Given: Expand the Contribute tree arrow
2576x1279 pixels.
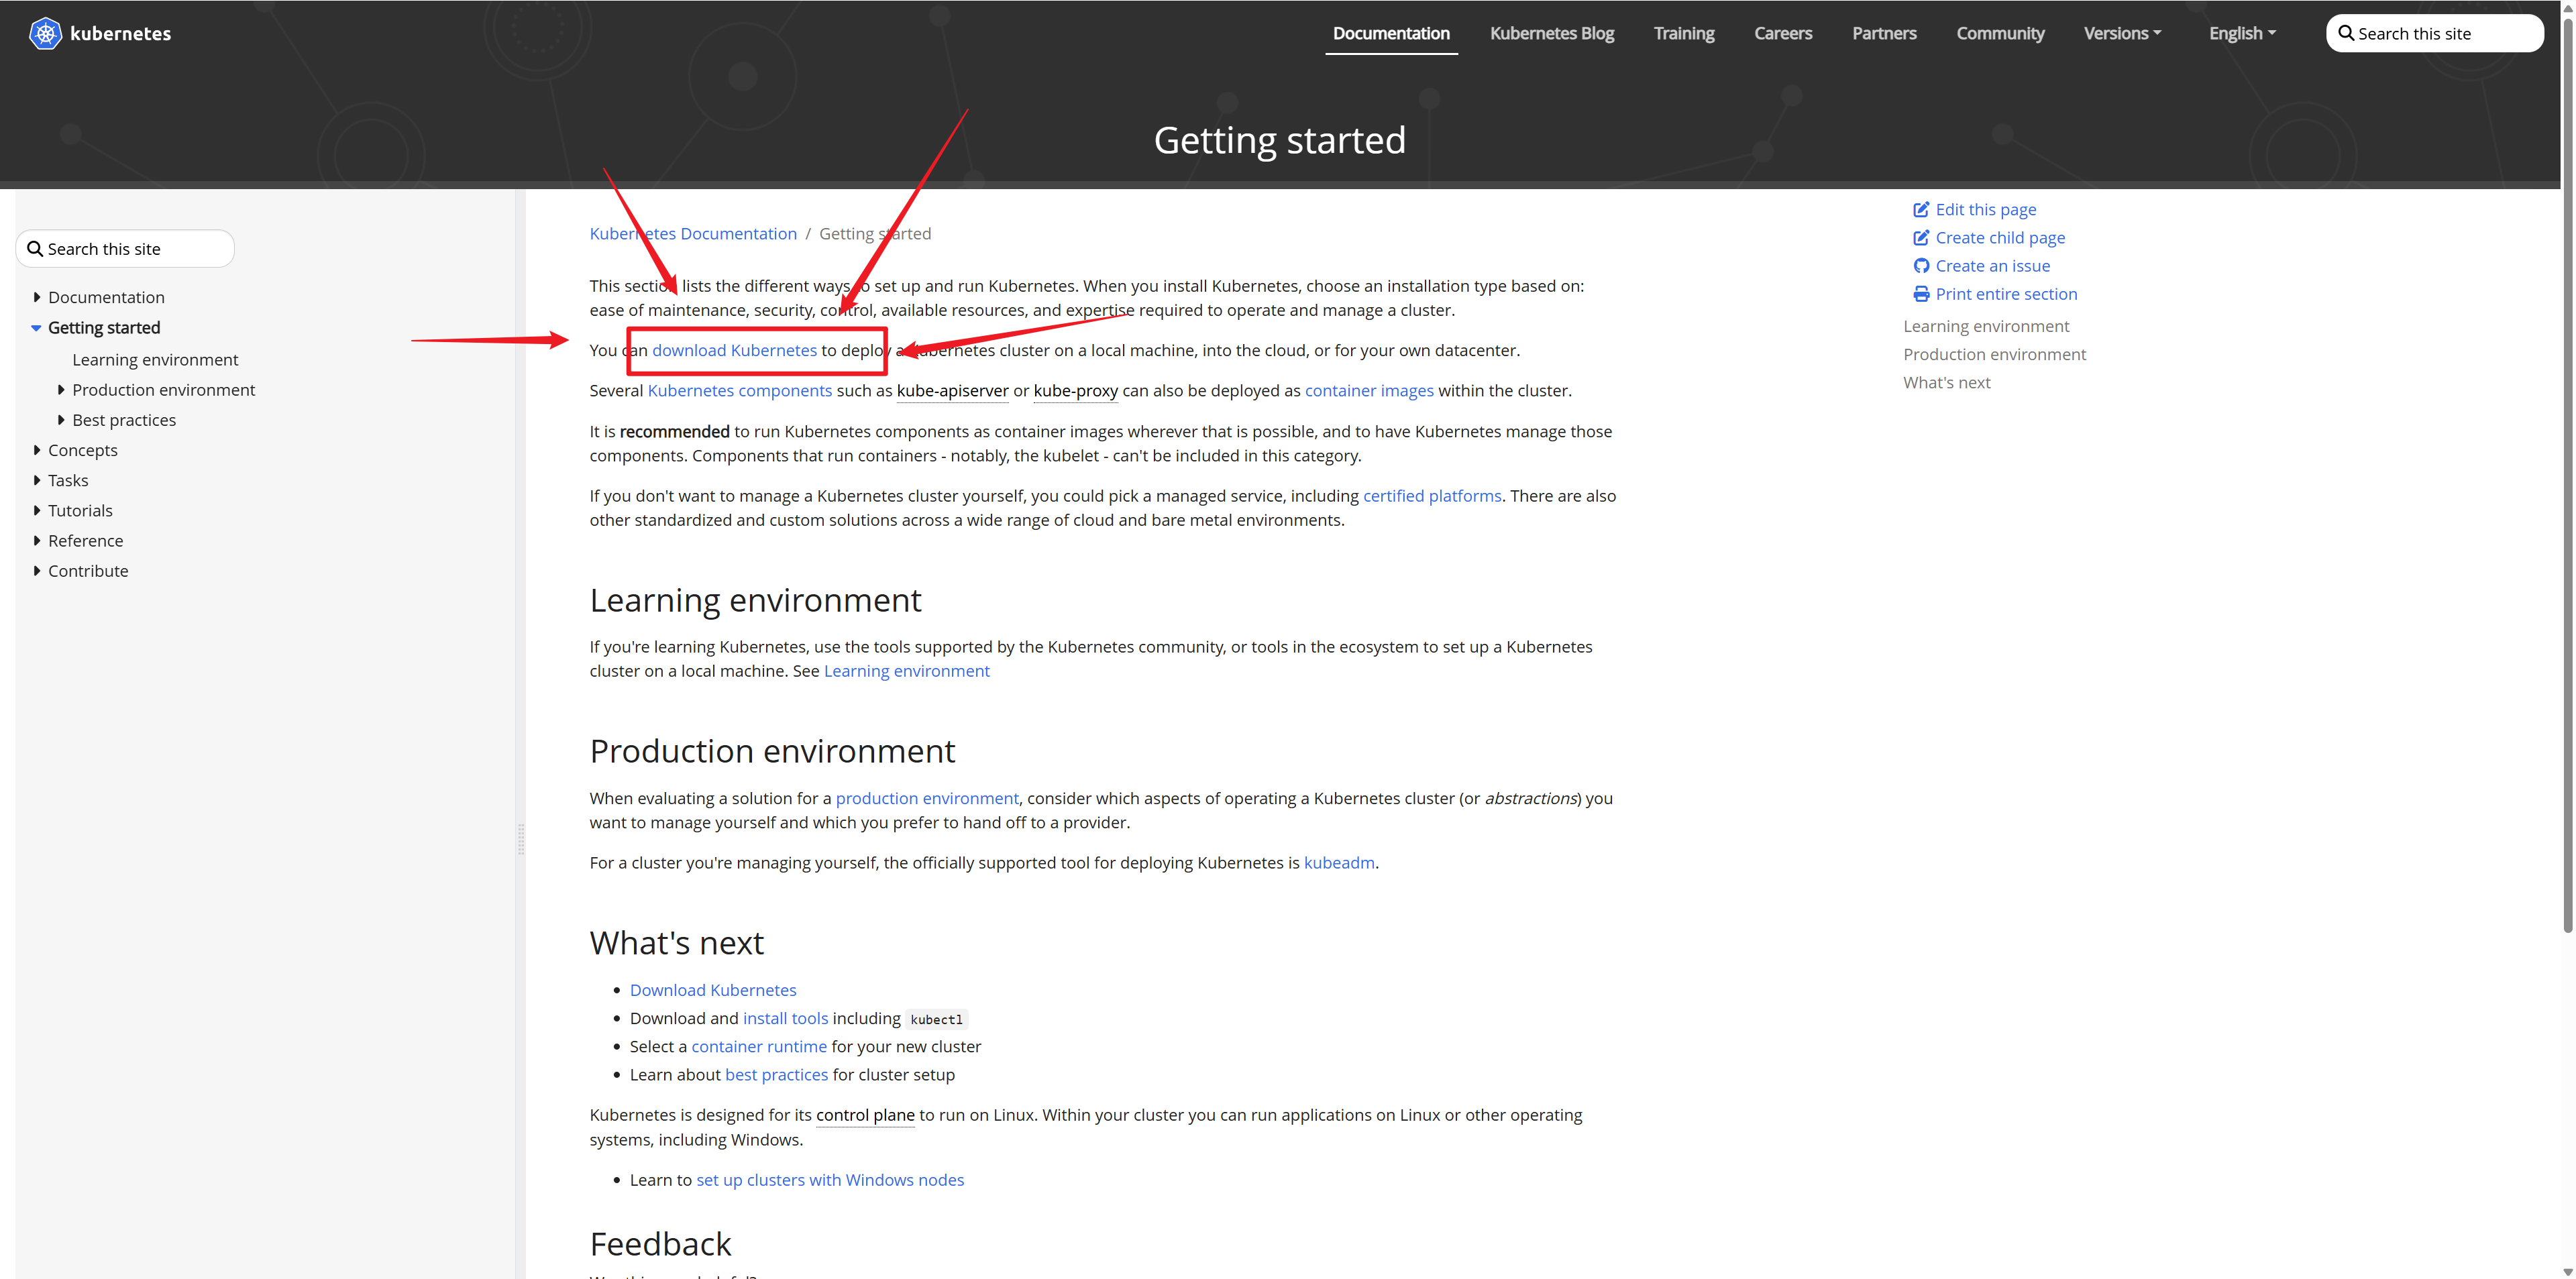Looking at the screenshot, I should (x=37, y=571).
